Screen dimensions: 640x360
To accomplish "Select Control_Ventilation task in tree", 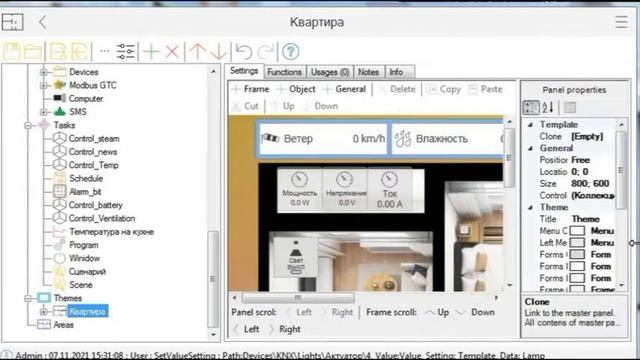I will click(x=102, y=219).
